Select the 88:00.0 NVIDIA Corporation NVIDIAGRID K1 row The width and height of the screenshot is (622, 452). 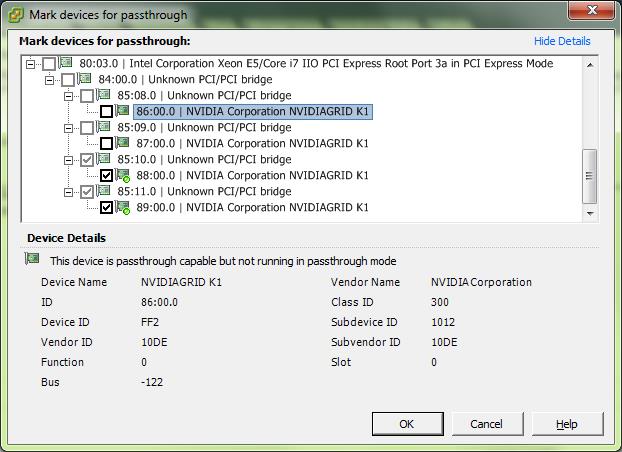click(252, 175)
